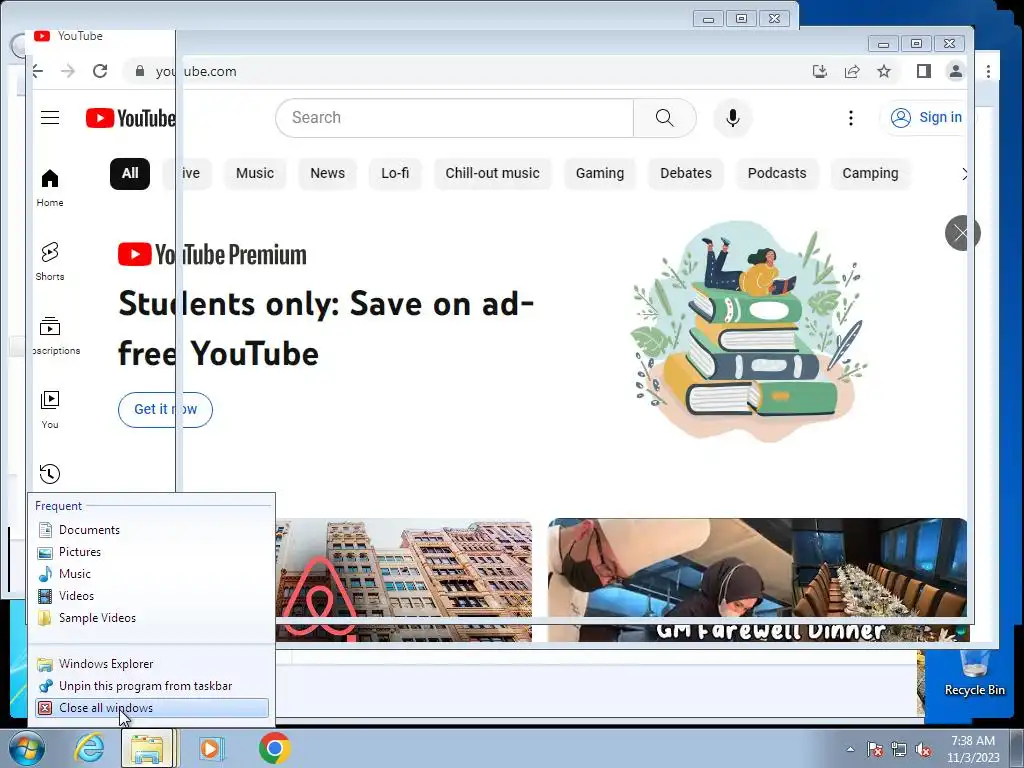
Task: Select the Gaming filter chip
Action: [600, 174]
